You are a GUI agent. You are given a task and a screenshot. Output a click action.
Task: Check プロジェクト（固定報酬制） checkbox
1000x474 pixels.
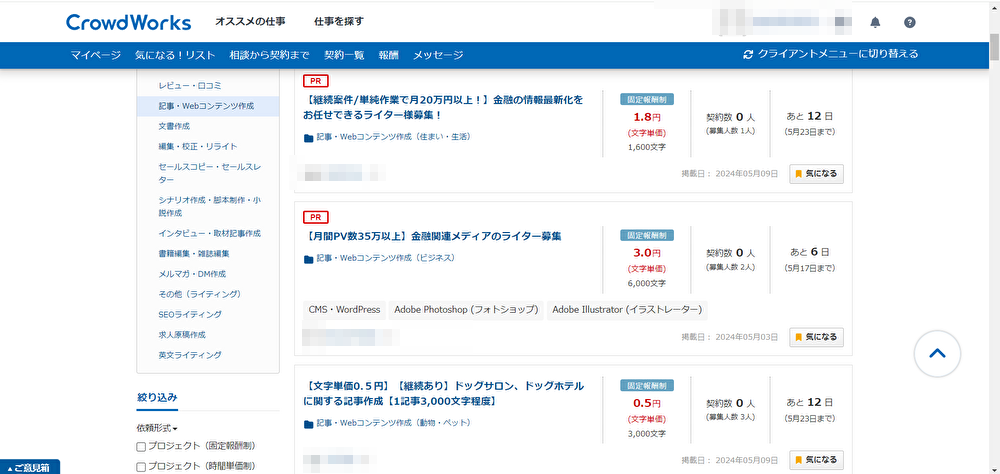pos(141,447)
